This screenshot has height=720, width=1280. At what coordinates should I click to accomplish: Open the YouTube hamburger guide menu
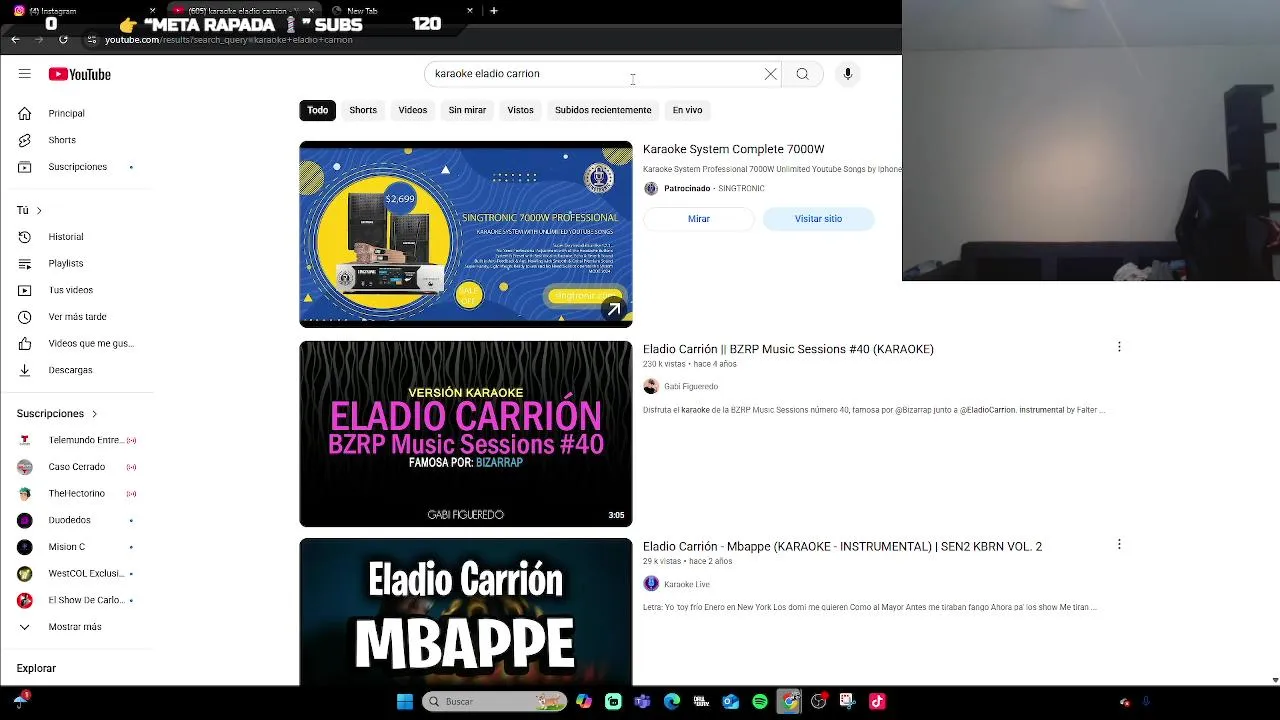pyautogui.click(x=25, y=74)
